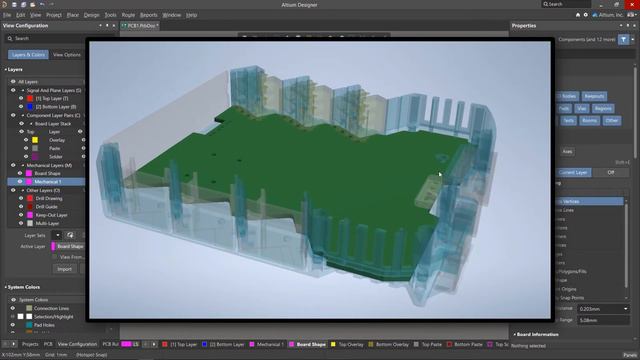
Task: Hide the Board Shape mechanical layer
Action: tap(20, 173)
